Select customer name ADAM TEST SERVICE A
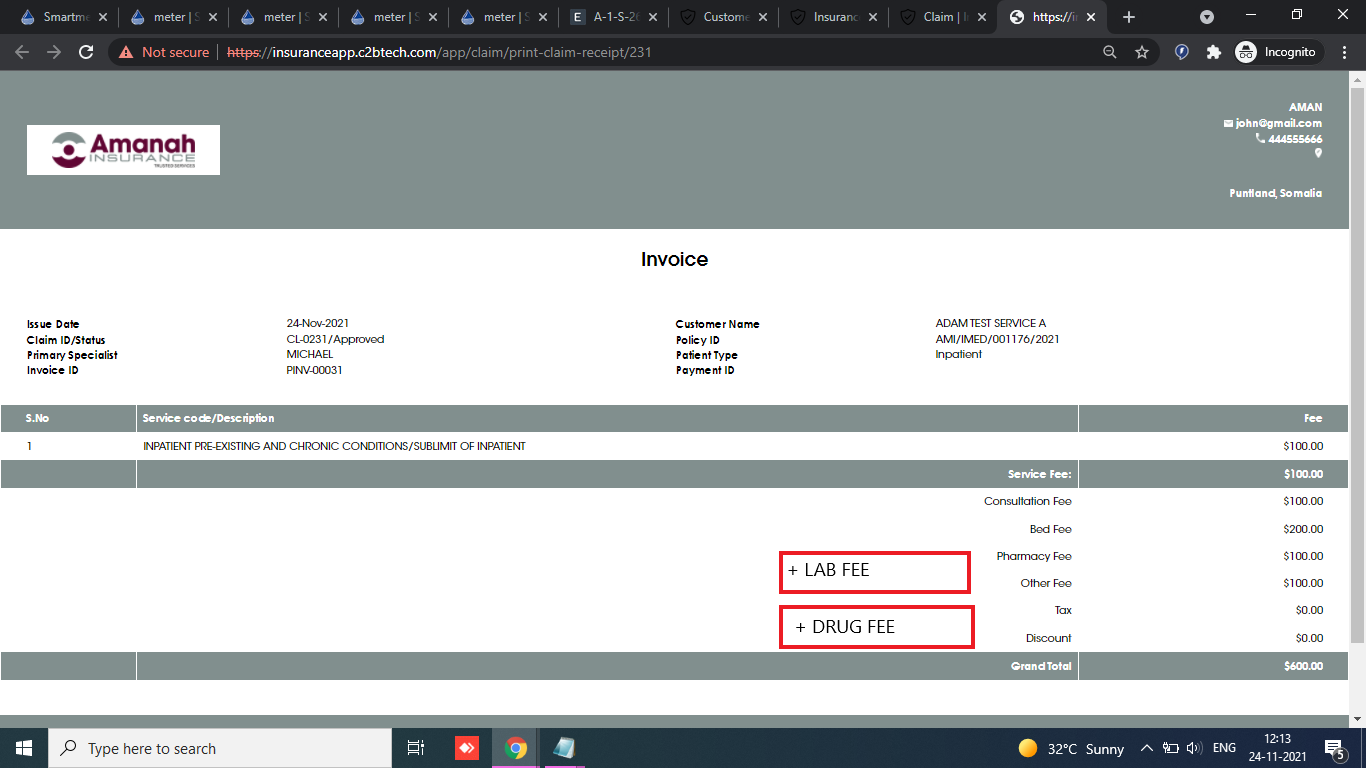Image resolution: width=1366 pixels, height=768 pixels. pyautogui.click(x=990, y=323)
